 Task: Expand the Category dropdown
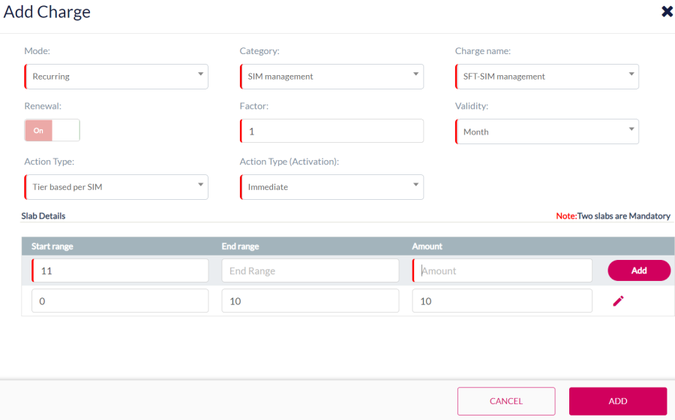(332, 76)
